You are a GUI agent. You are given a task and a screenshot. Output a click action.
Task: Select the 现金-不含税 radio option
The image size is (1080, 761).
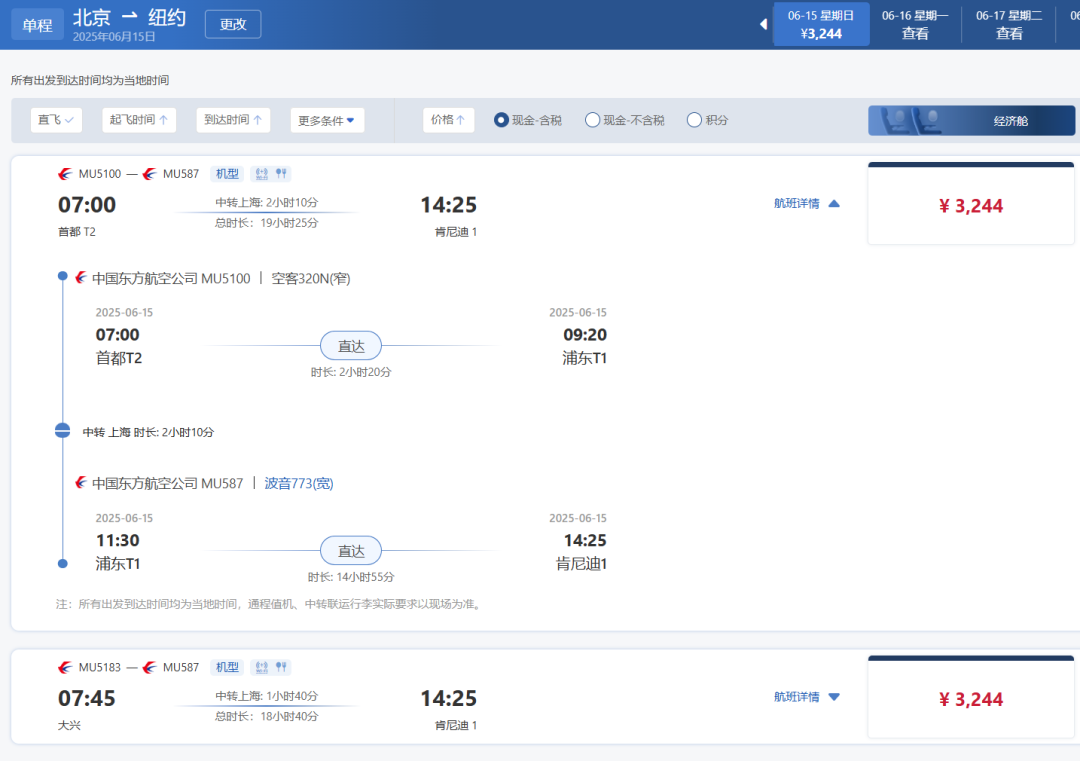click(x=593, y=120)
